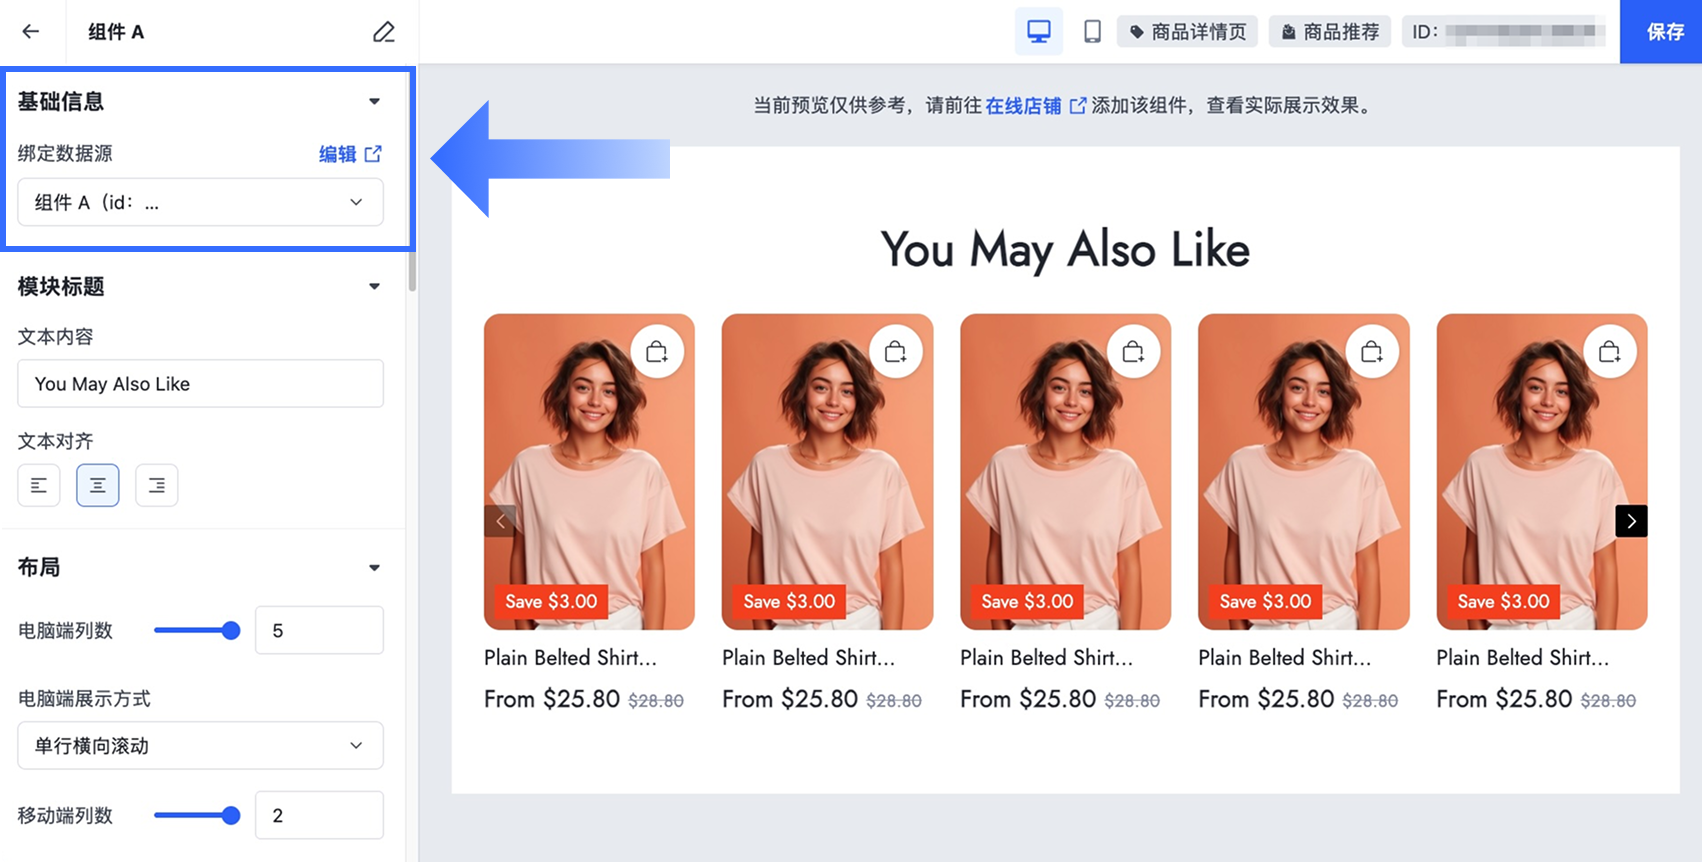
Task: Open the 绑定数据源 dropdown
Action: click(200, 202)
